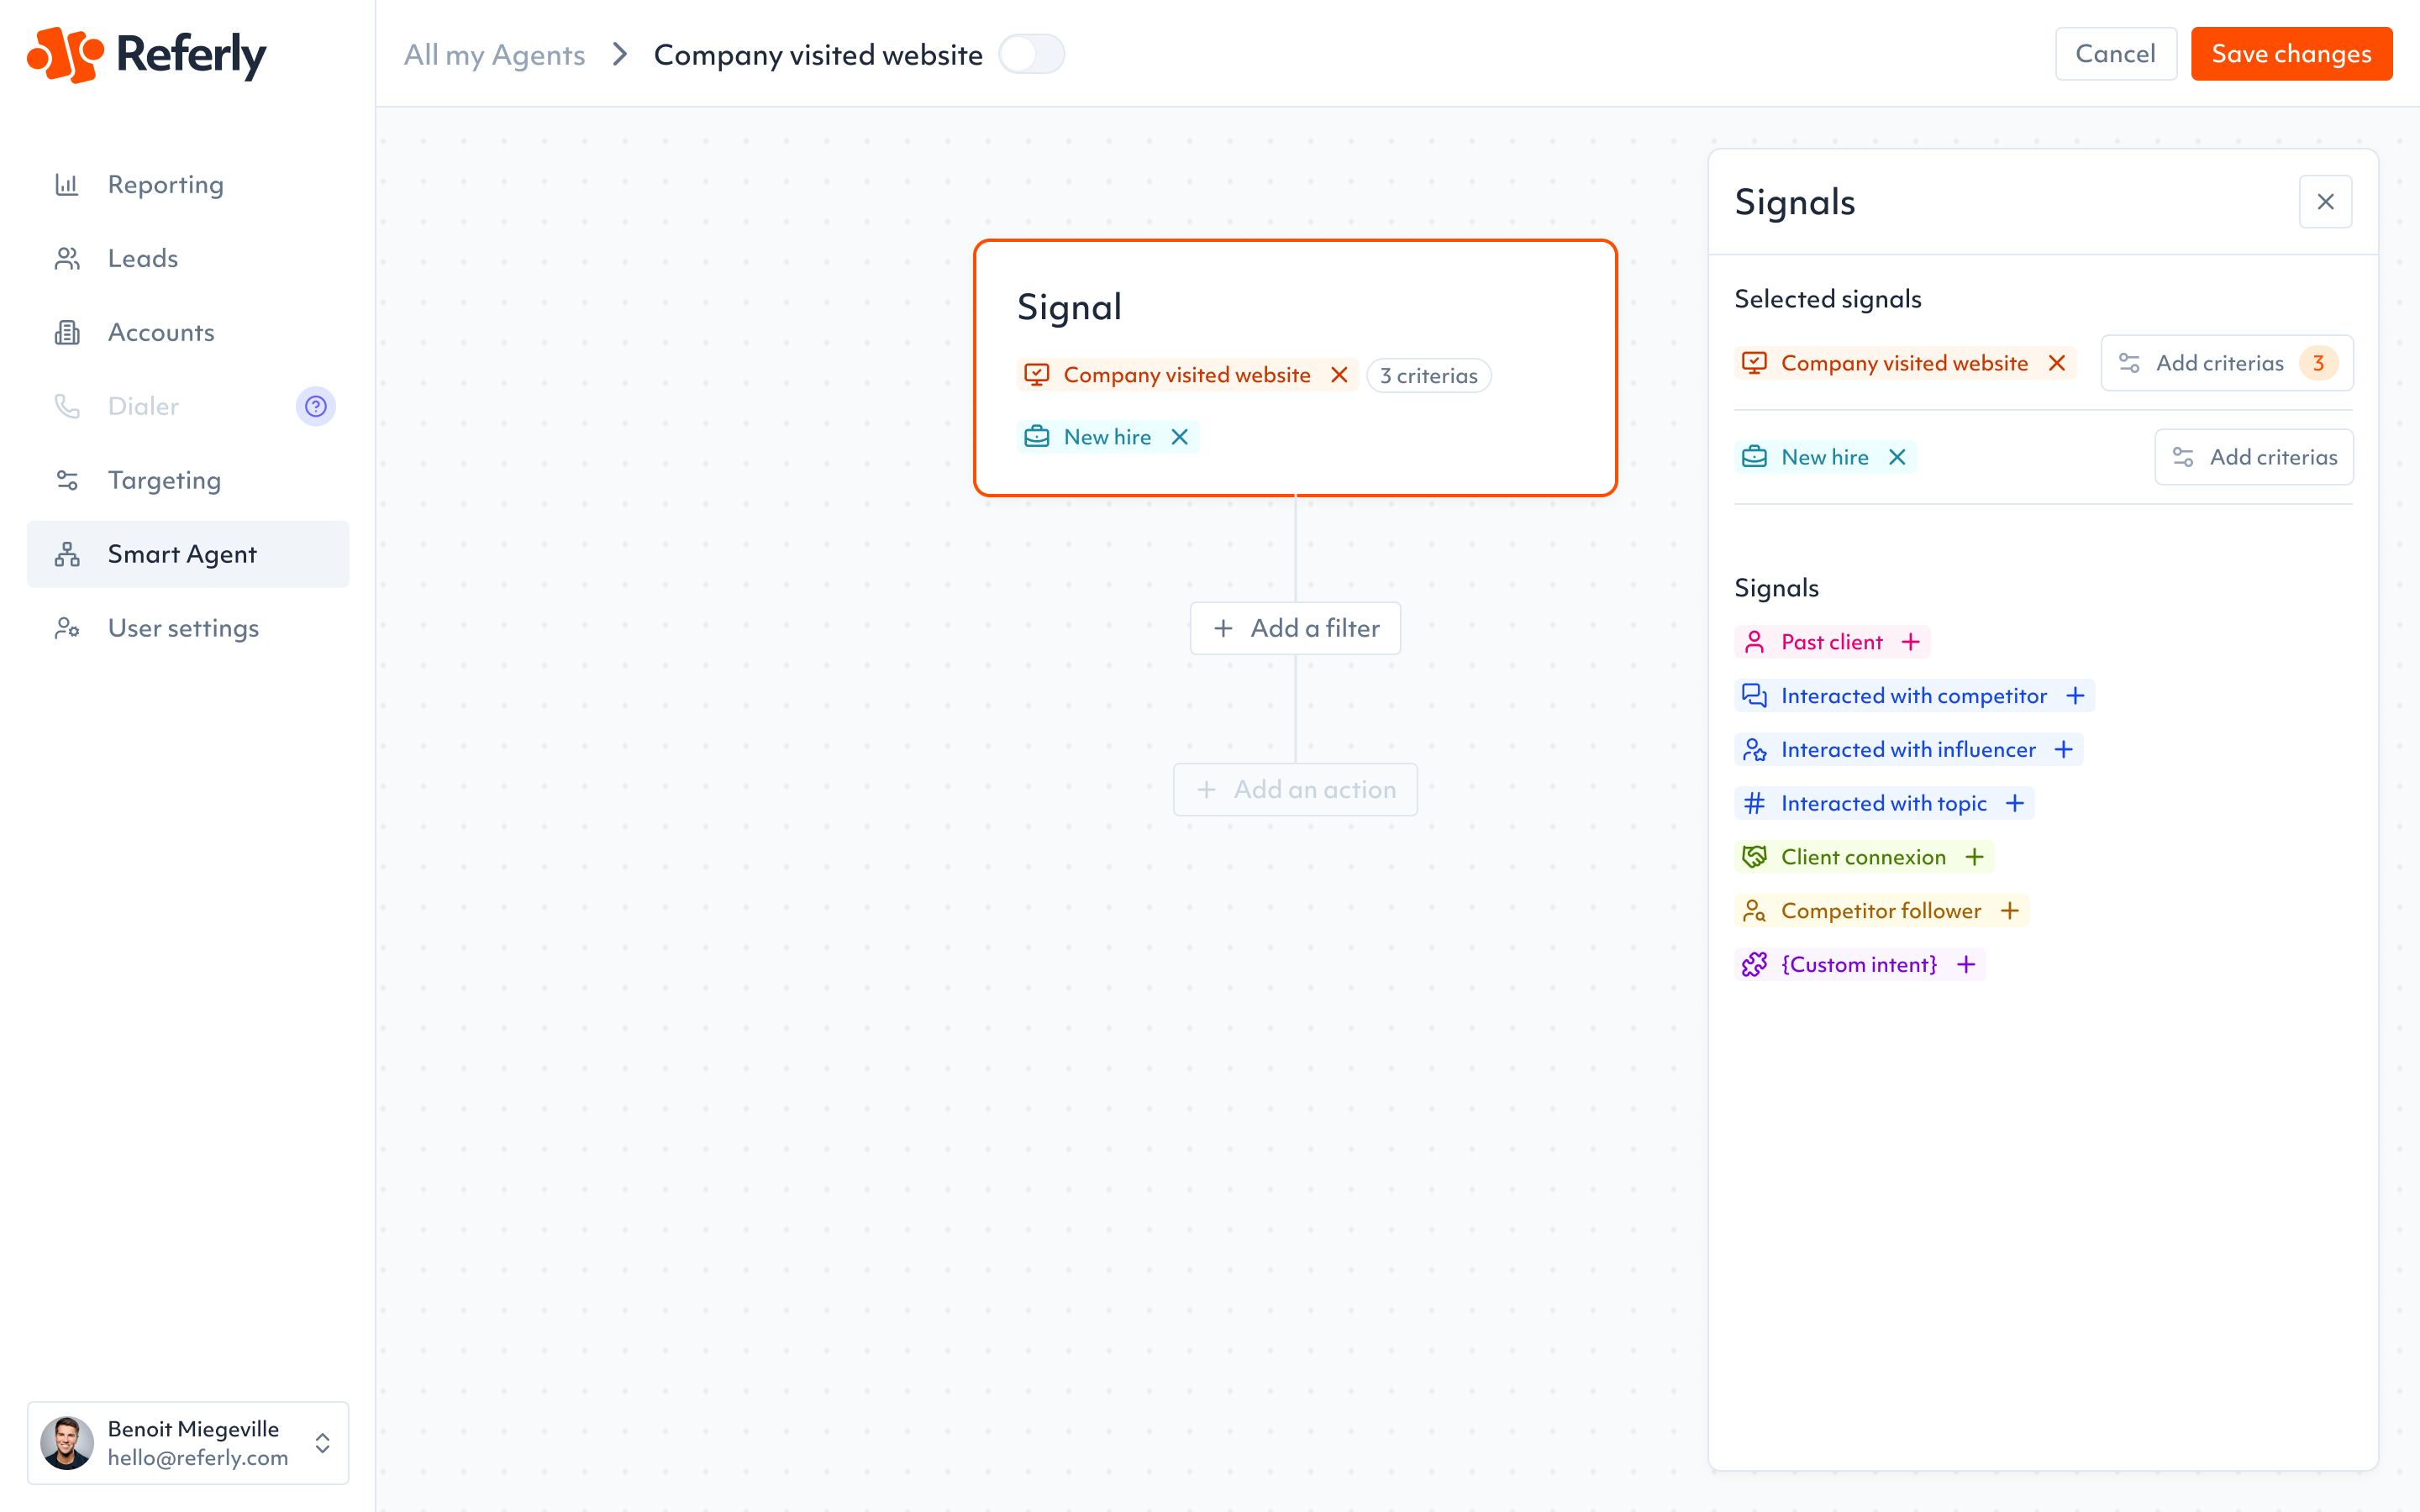The image size is (2420, 1512).
Task: Add the Custom intent signal
Action: point(1967,964)
